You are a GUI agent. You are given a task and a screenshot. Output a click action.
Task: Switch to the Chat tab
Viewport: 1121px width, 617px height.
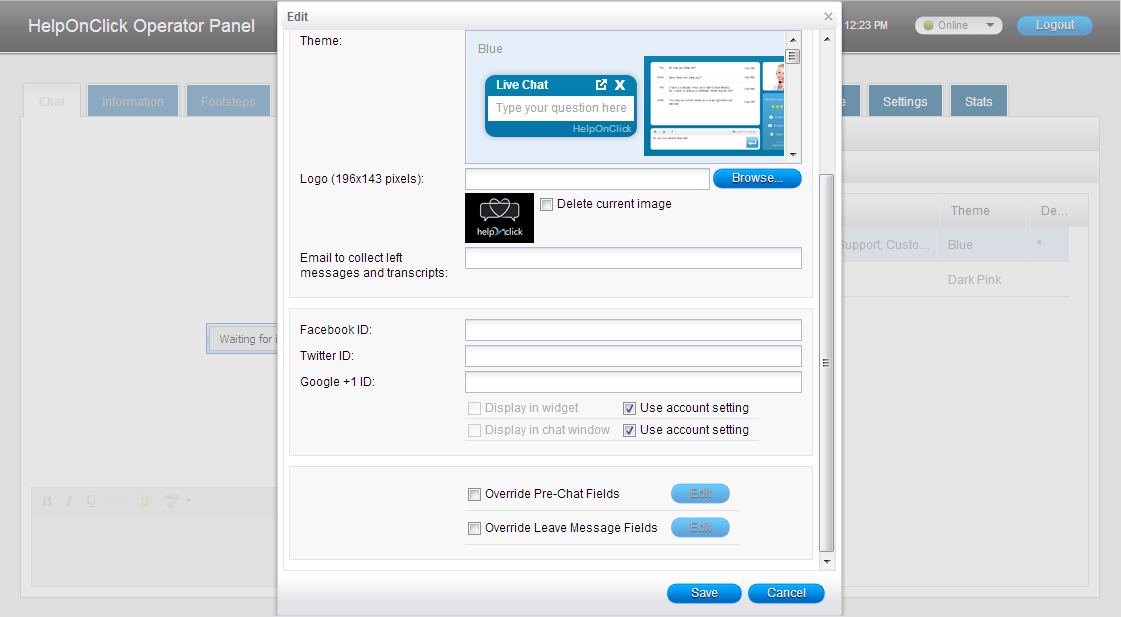tap(51, 102)
